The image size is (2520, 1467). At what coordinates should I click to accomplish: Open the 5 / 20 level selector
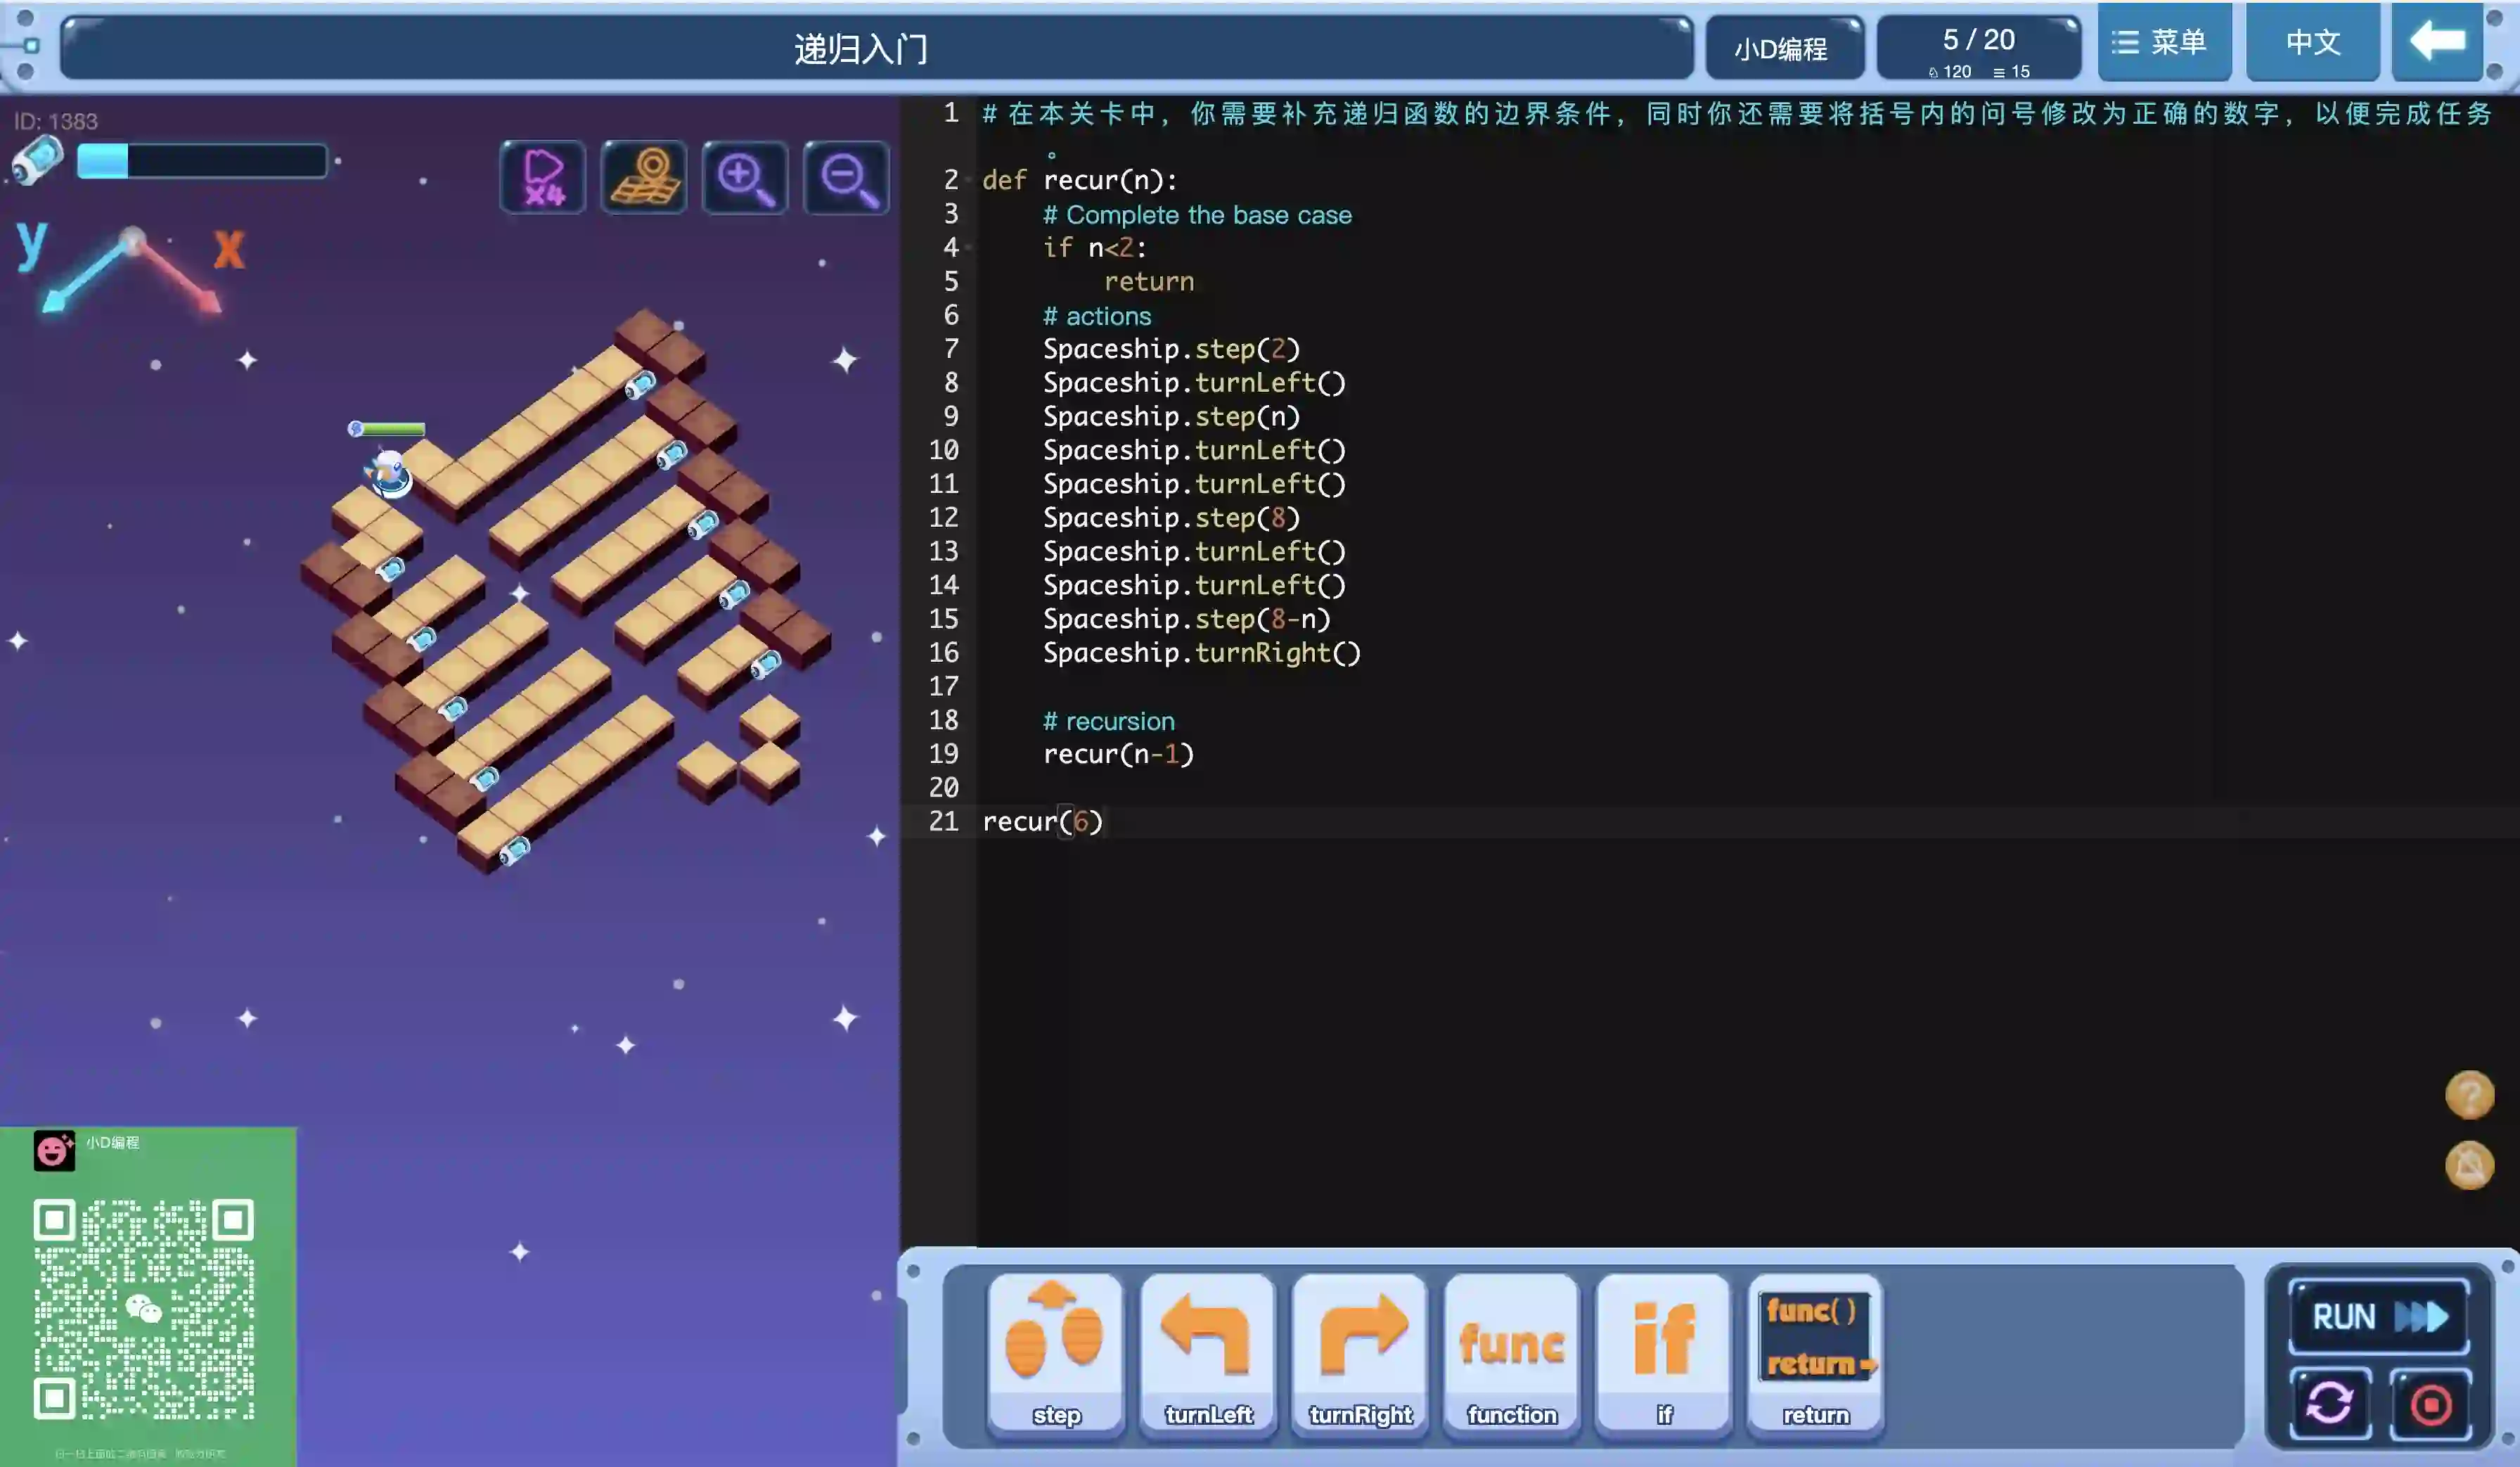tap(1978, 48)
